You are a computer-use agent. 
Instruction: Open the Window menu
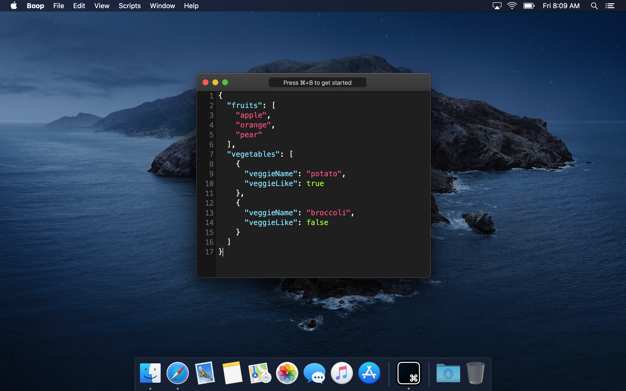(x=162, y=6)
